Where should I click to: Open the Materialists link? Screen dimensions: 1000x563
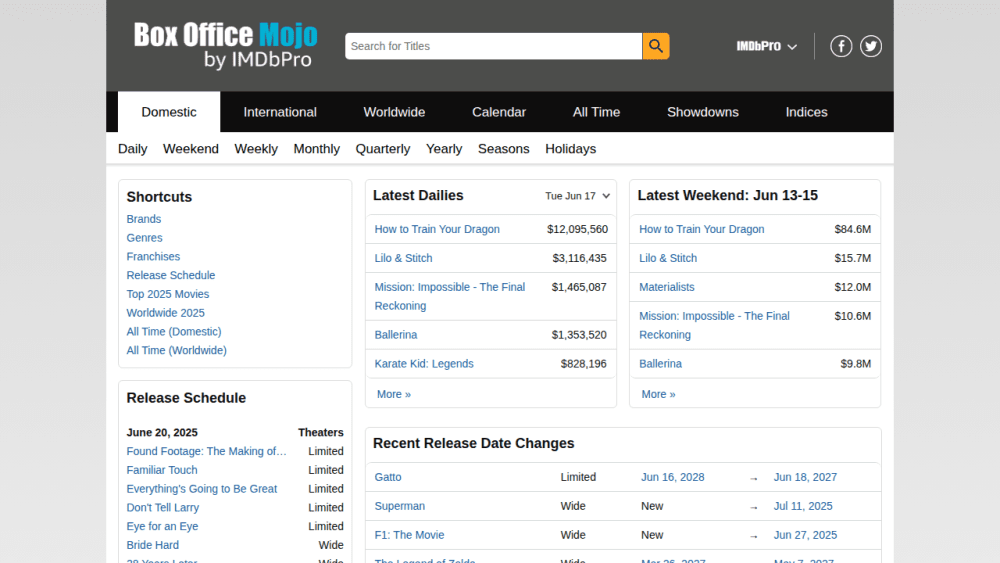tap(666, 287)
